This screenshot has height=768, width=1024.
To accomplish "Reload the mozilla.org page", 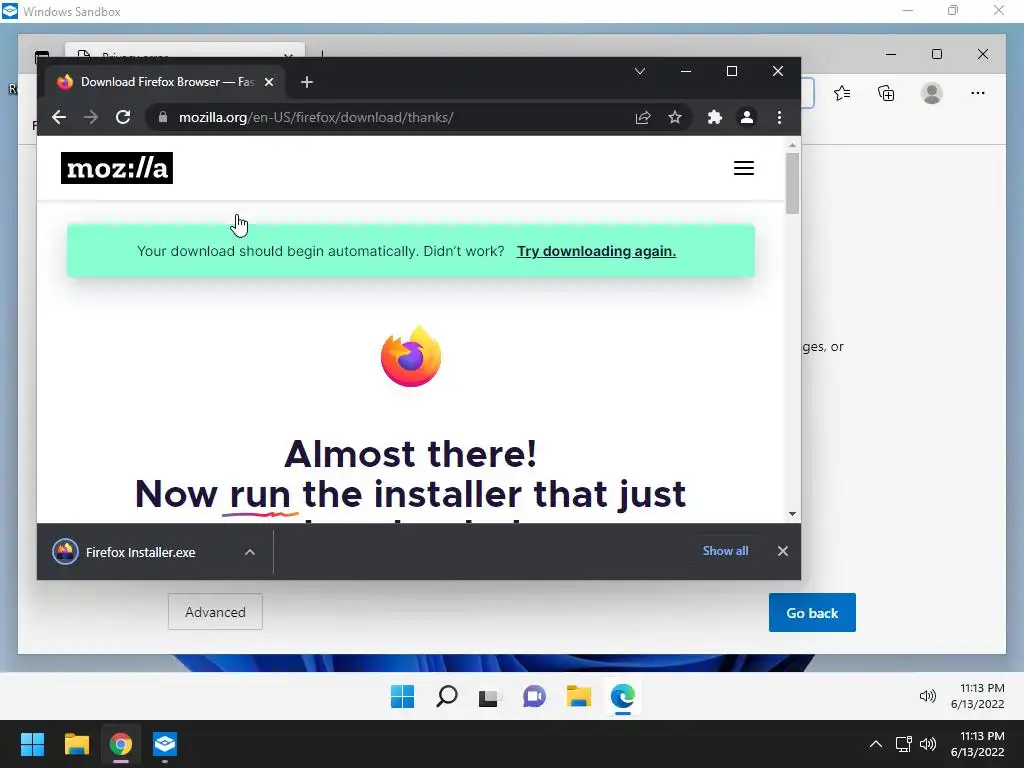I will [x=123, y=118].
